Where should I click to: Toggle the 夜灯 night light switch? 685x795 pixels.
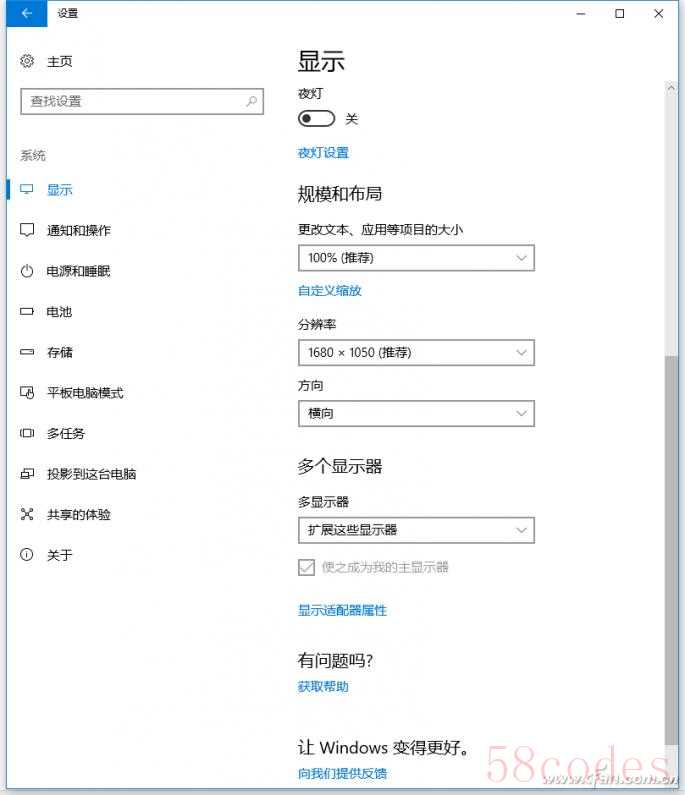pos(316,119)
